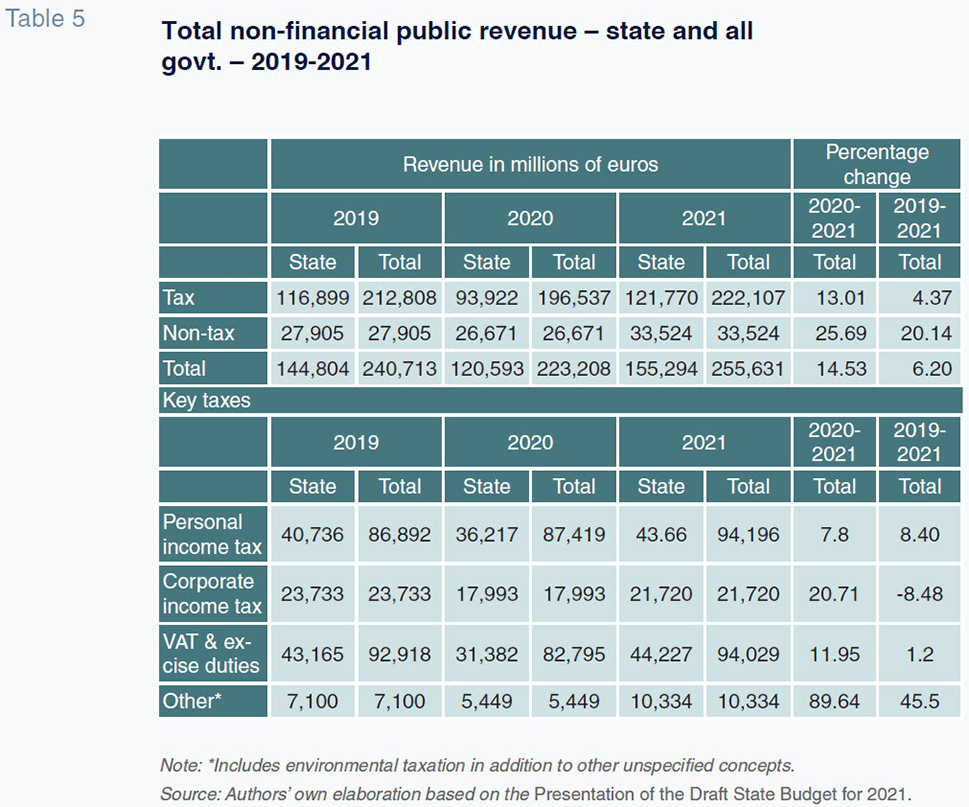This screenshot has width=969, height=807.
Task: Click the 'Other*' row label
Action: 213,701
